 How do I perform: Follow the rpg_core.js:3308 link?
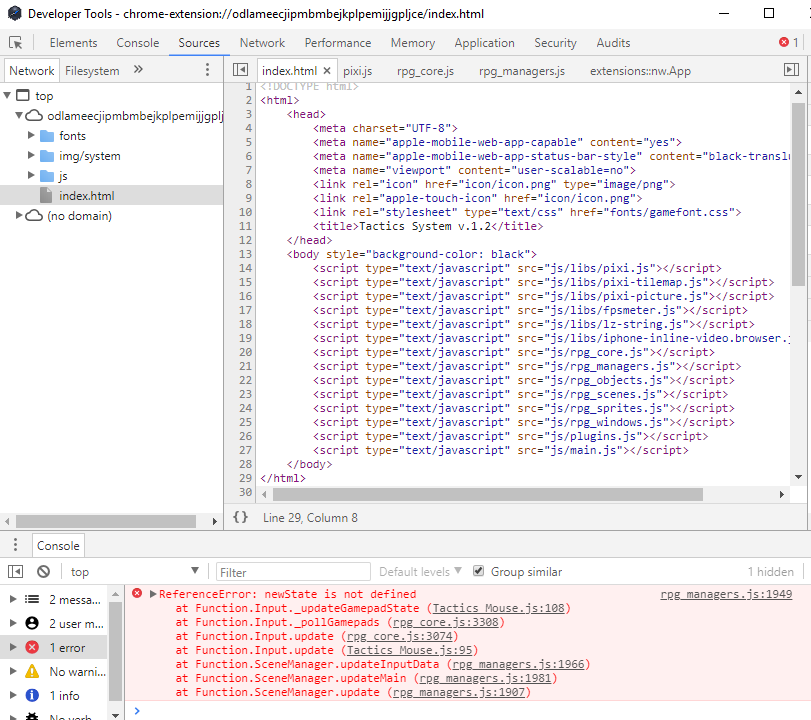(x=445, y=622)
